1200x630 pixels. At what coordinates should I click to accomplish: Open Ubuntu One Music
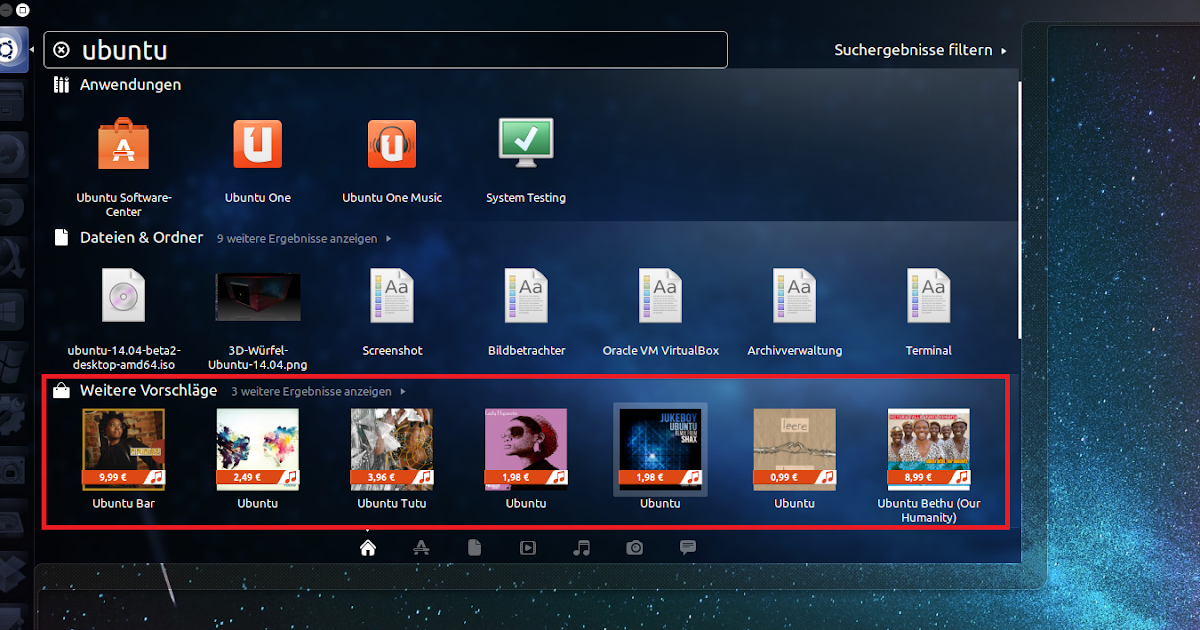[x=392, y=162]
